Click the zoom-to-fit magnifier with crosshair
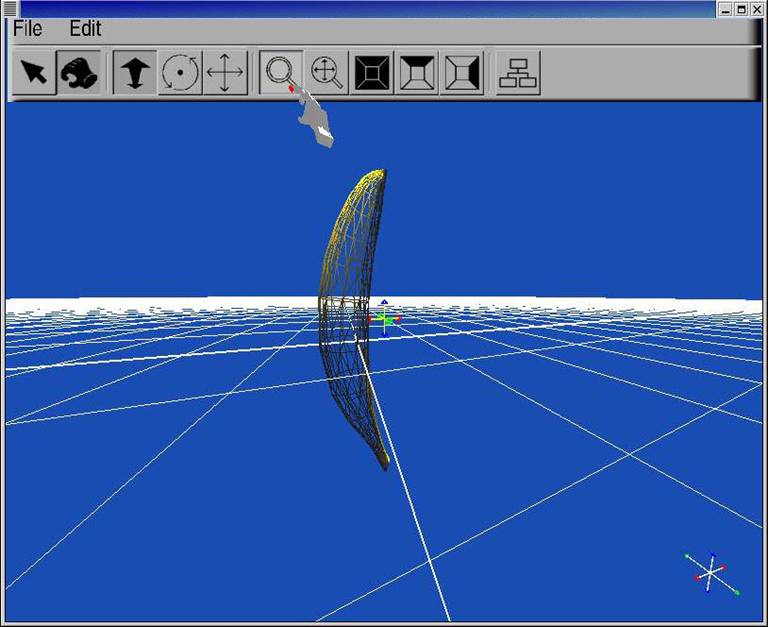The height and width of the screenshot is (627, 768). 327,72
